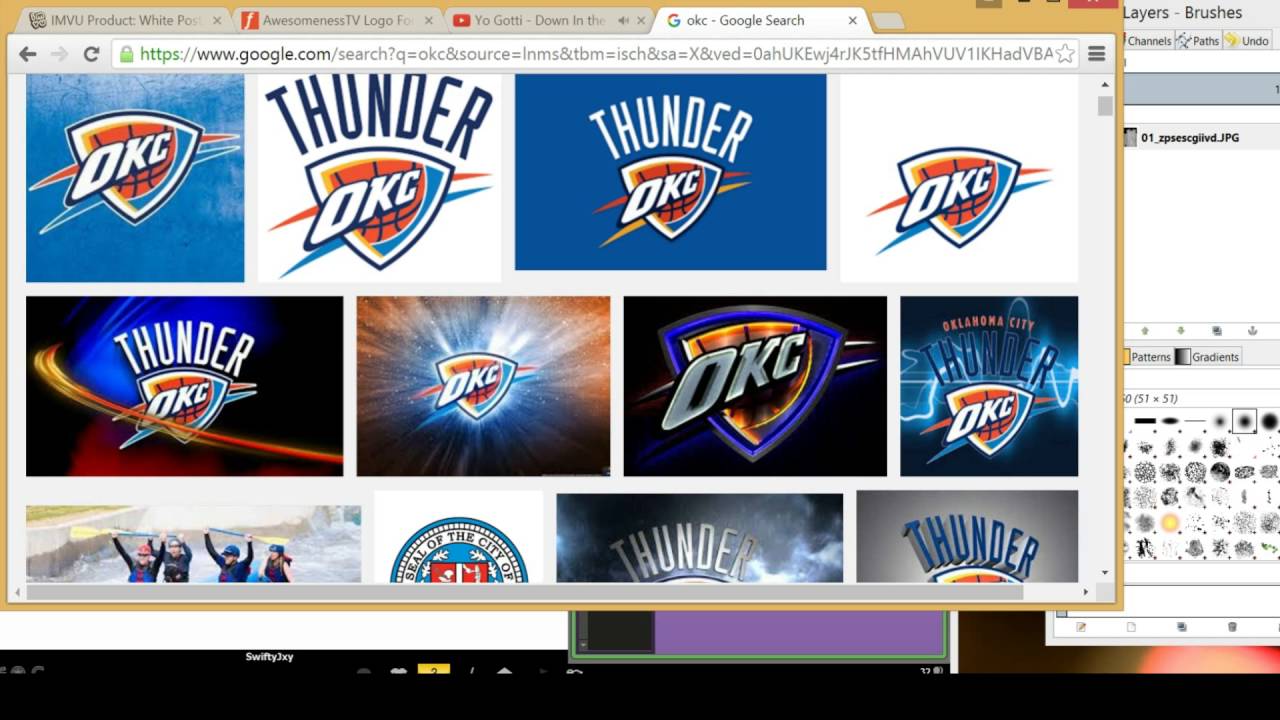Open Thunder logo on solid blue background
This screenshot has width=1280, height=720.
(670, 172)
